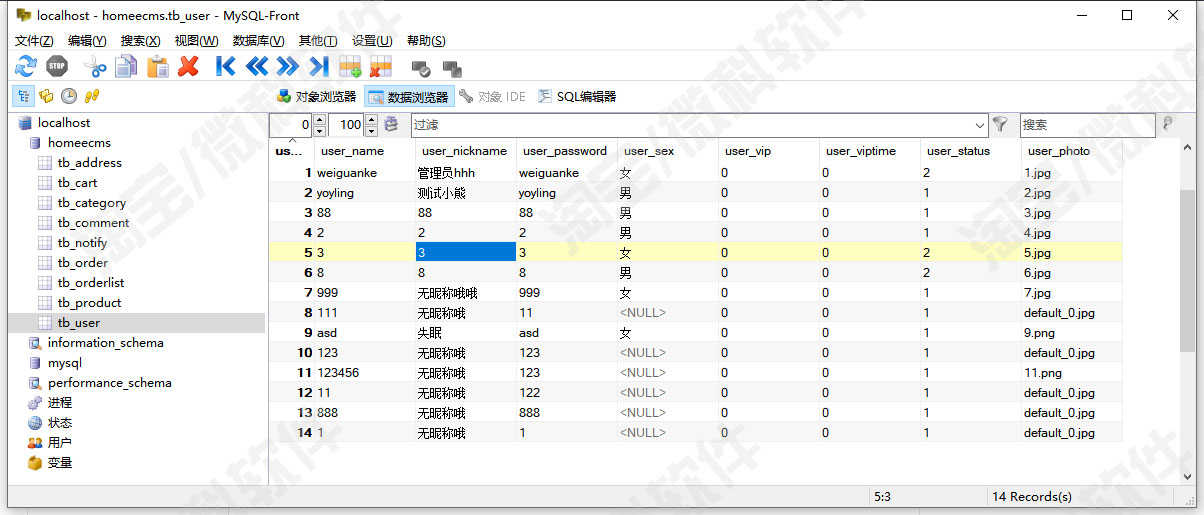Click the copy documents icon
The width and height of the screenshot is (1204, 515).
pos(126,67)
